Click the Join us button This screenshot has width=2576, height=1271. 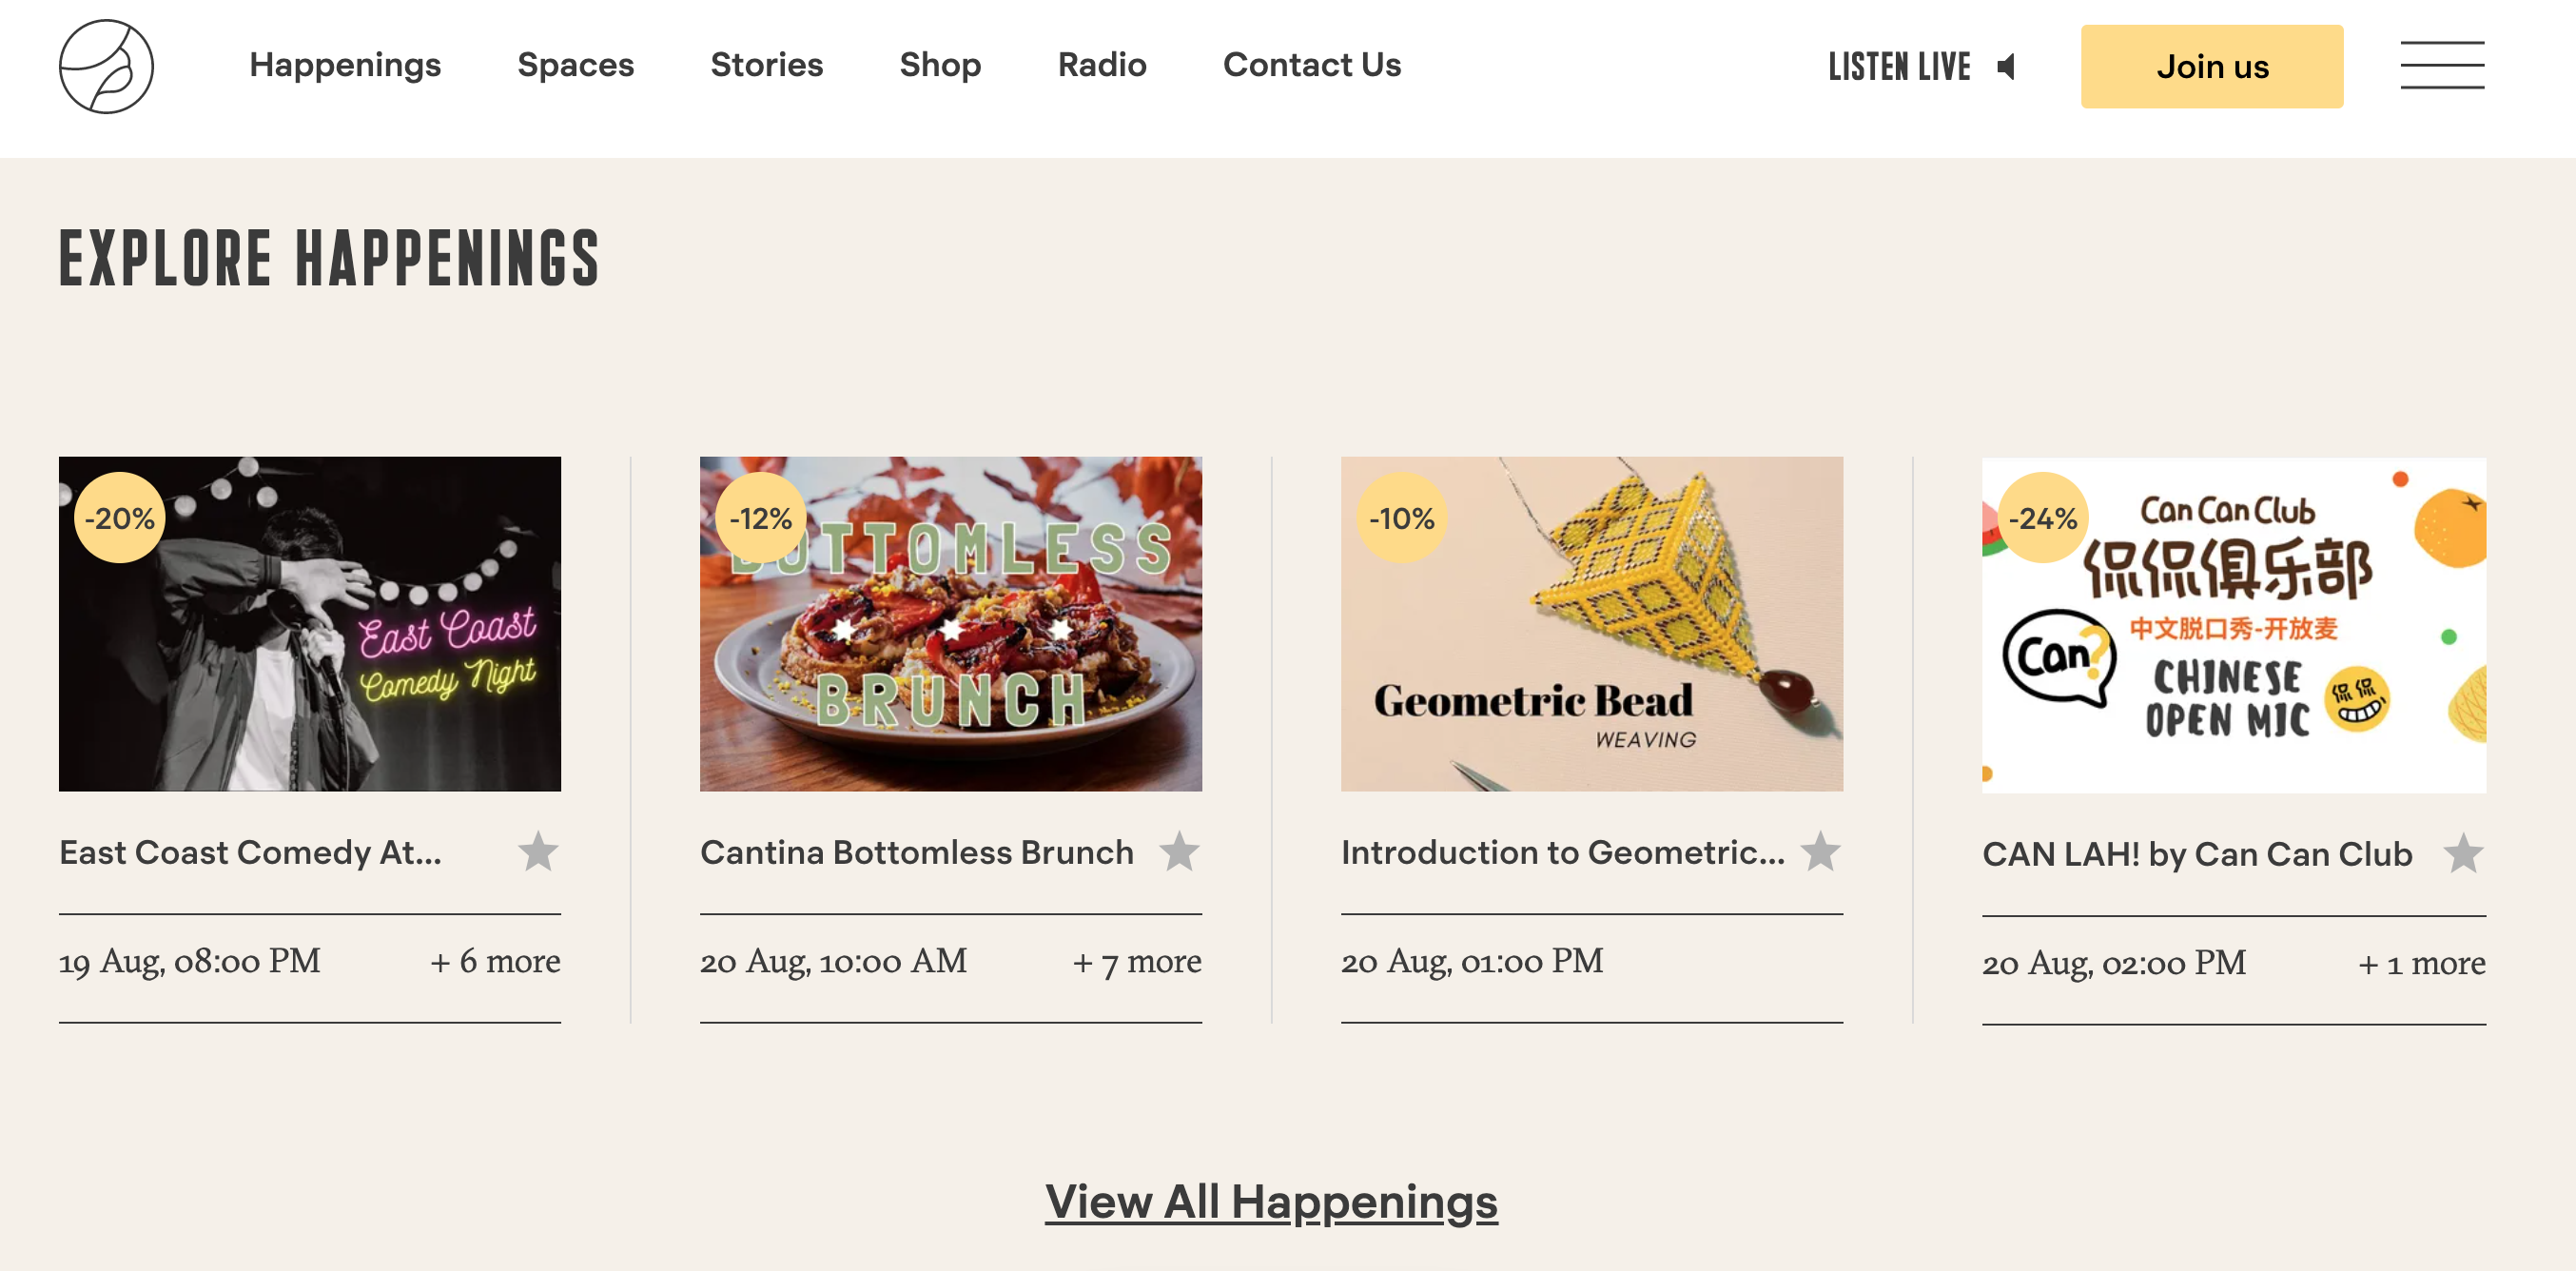pyautogui.click(x=2212, y=66)
